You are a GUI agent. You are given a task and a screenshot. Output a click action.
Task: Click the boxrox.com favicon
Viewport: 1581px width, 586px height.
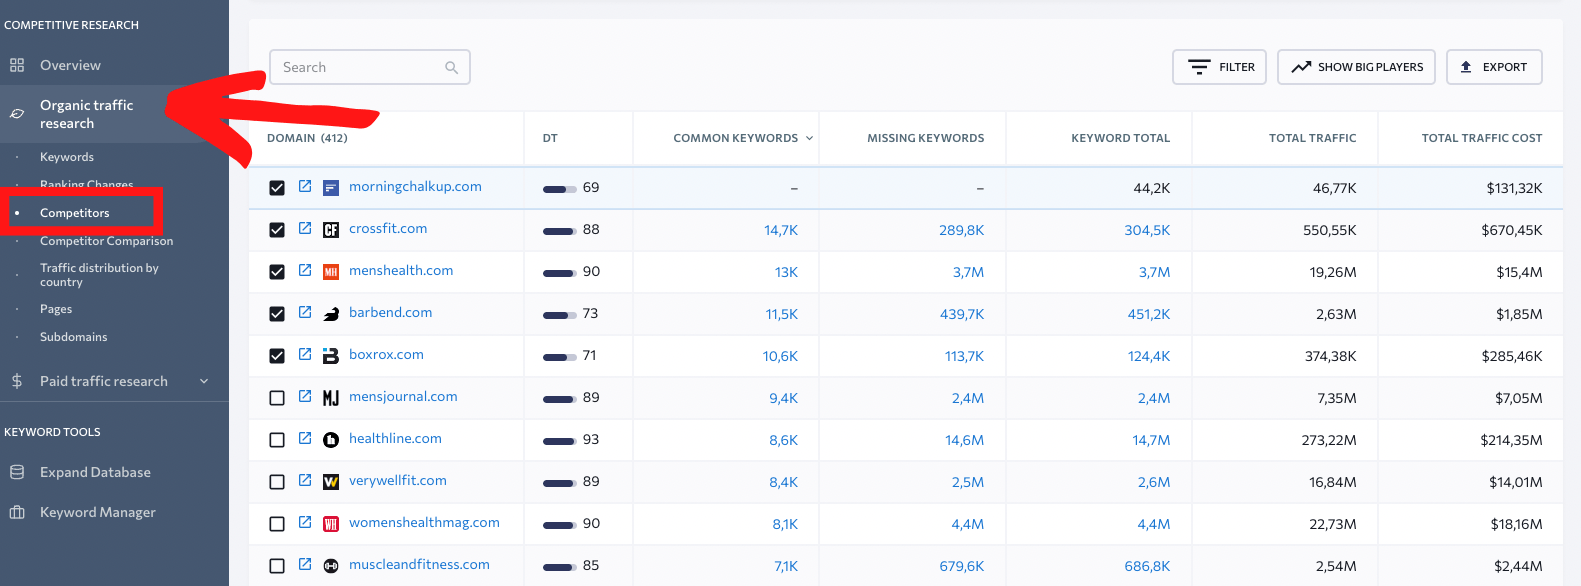[x=331, y=356]
